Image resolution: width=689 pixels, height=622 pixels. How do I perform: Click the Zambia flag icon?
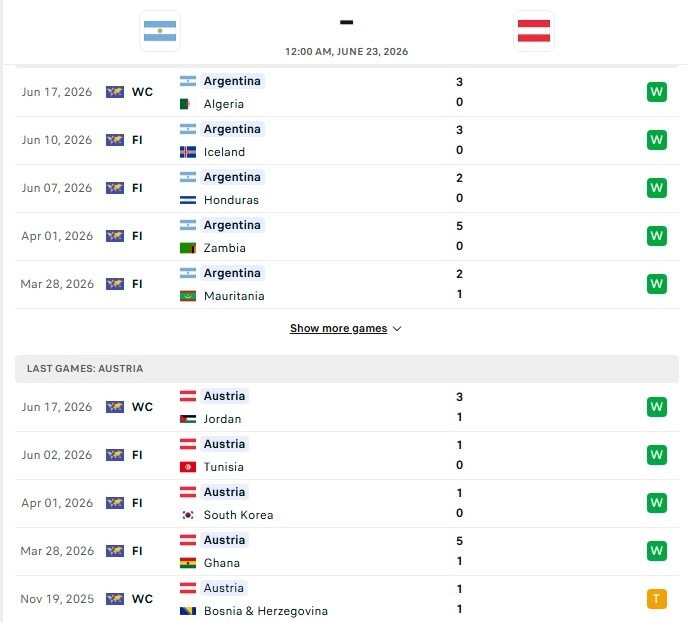[188, 248]
